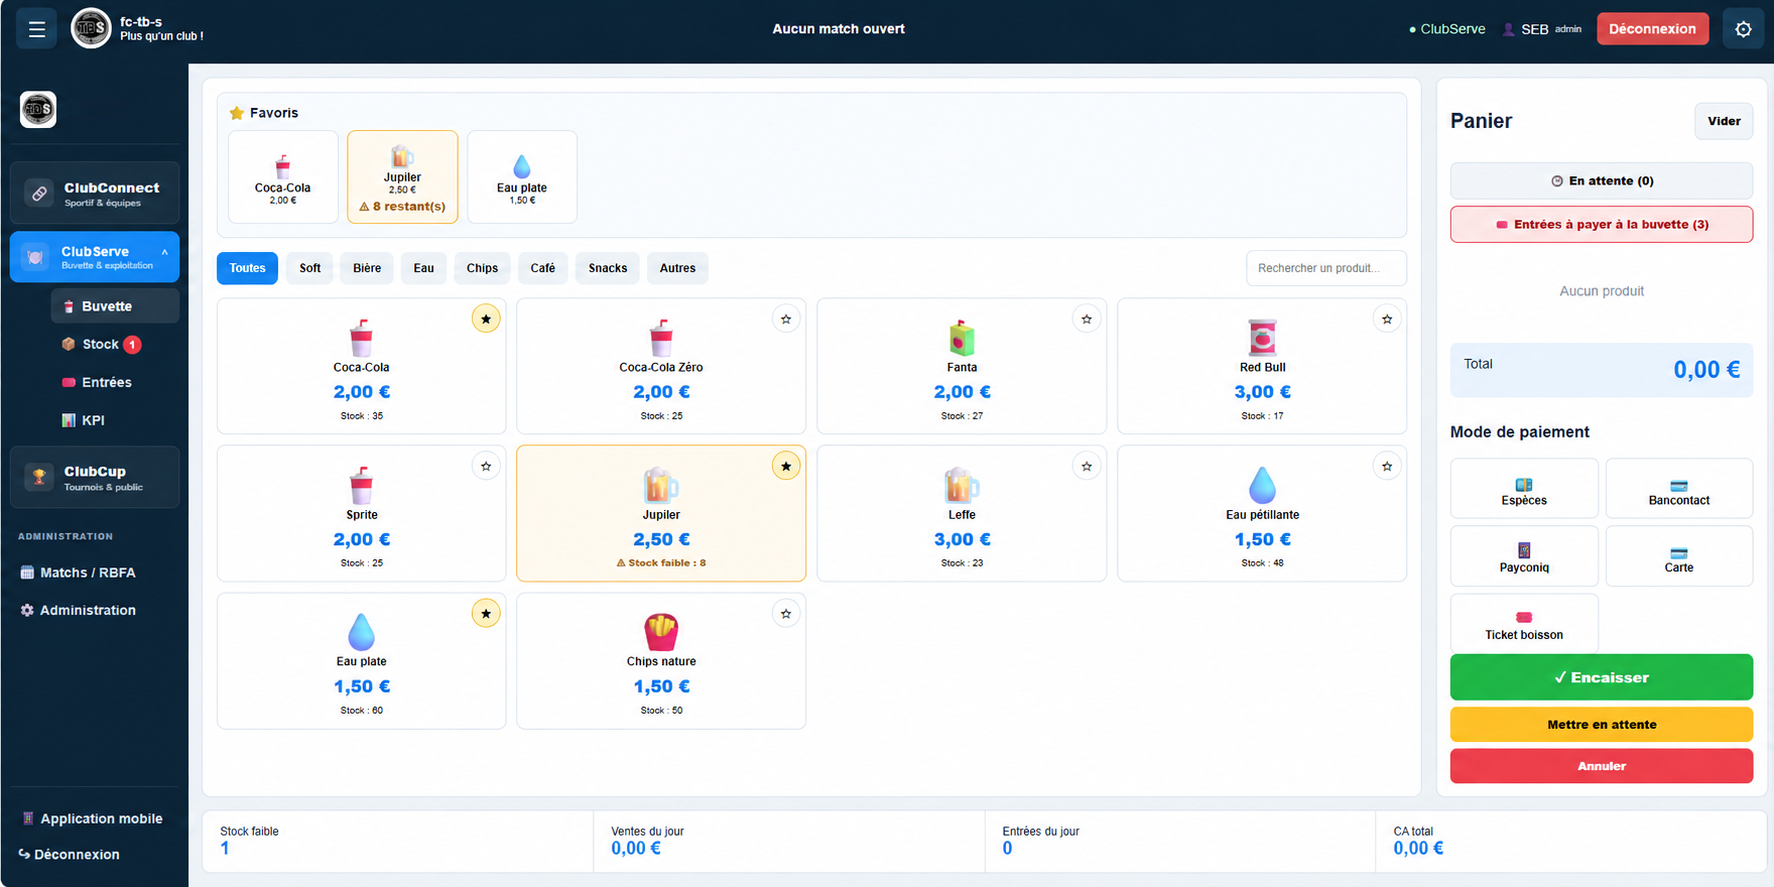
Task: Toggle favorite star on Eau pétillante
Action: pos(1387,466)
